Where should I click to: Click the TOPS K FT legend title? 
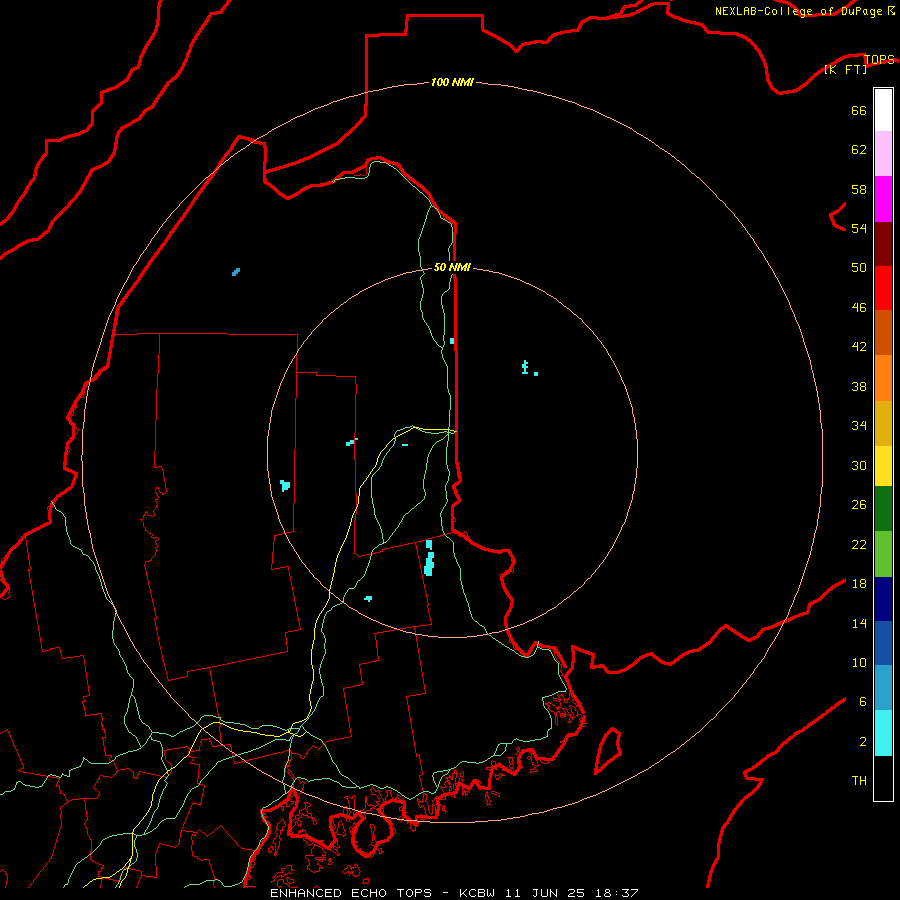tap(859, 64)
